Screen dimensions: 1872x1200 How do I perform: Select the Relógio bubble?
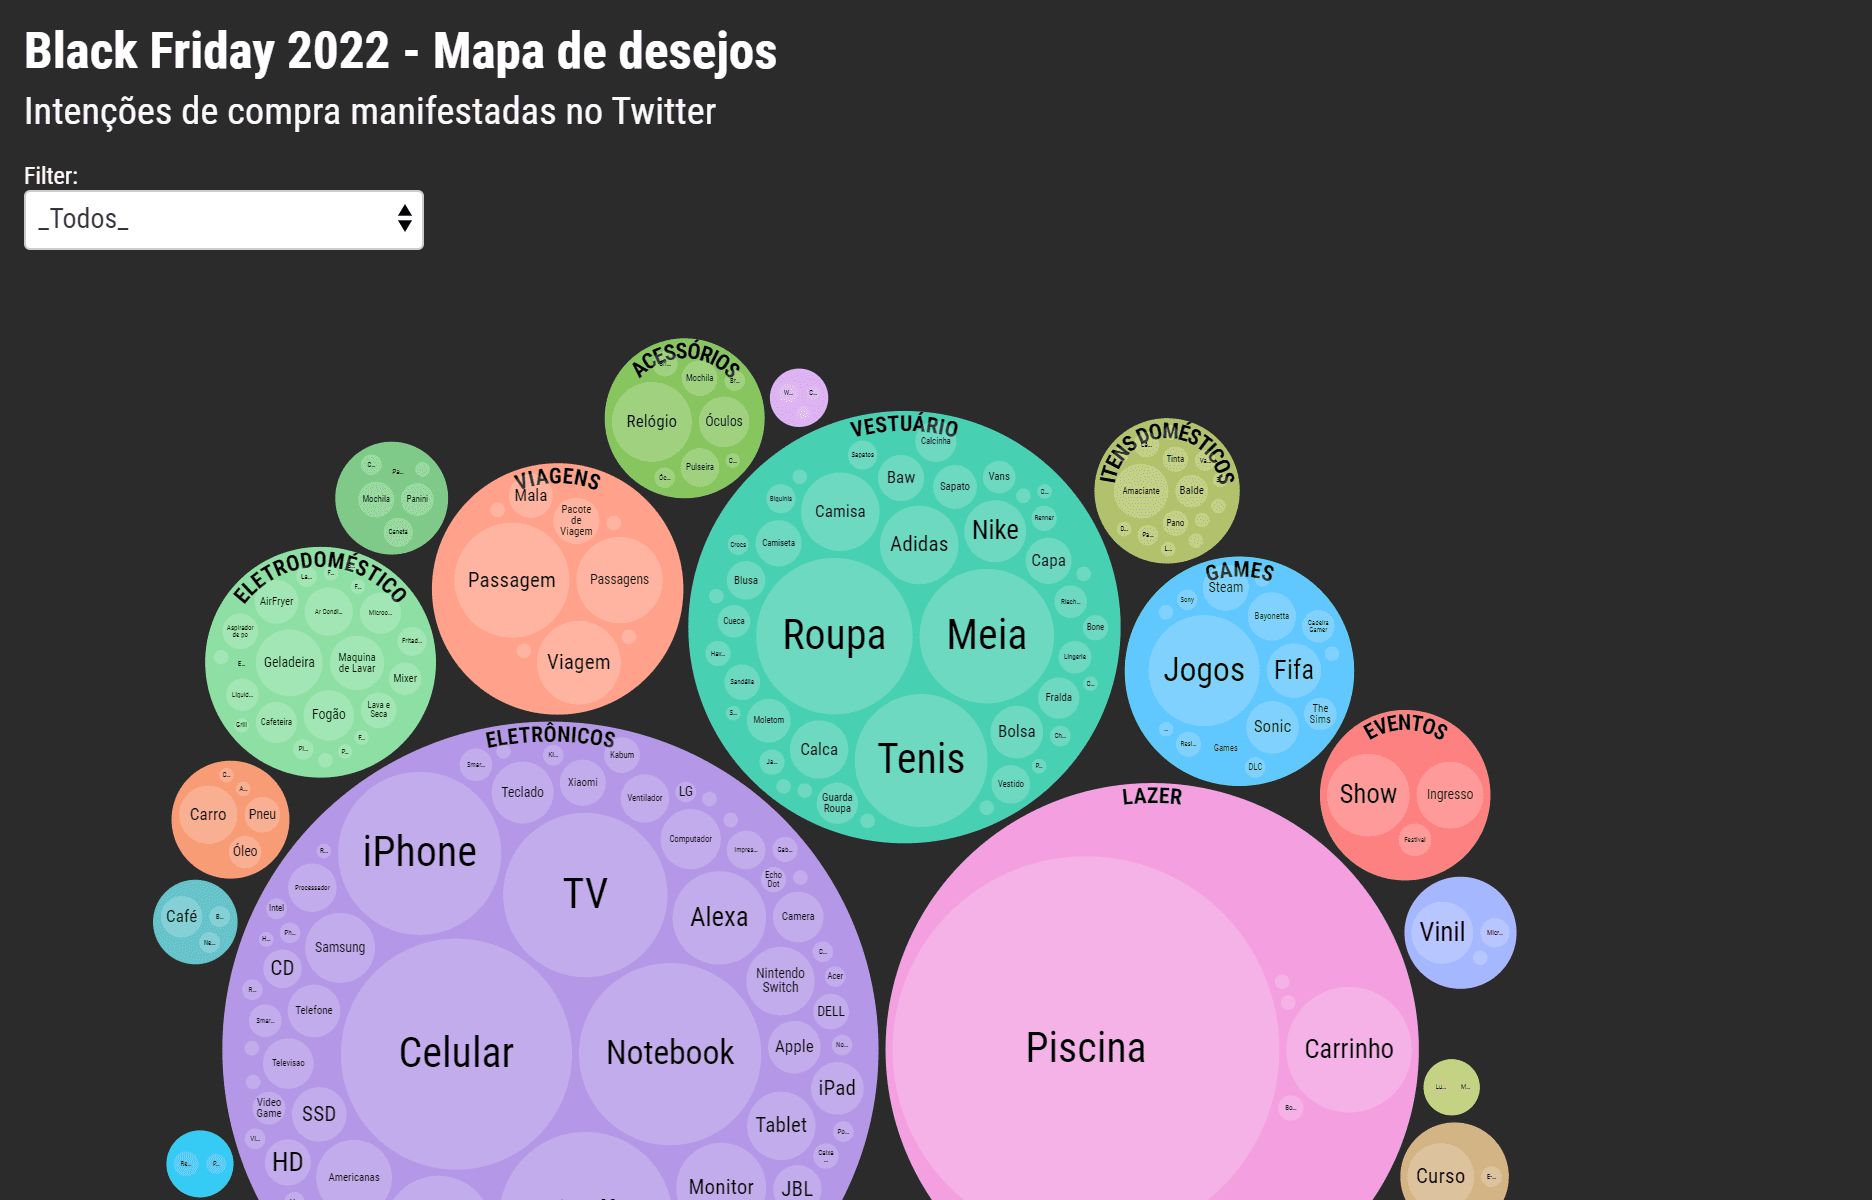tap(652, 422)
